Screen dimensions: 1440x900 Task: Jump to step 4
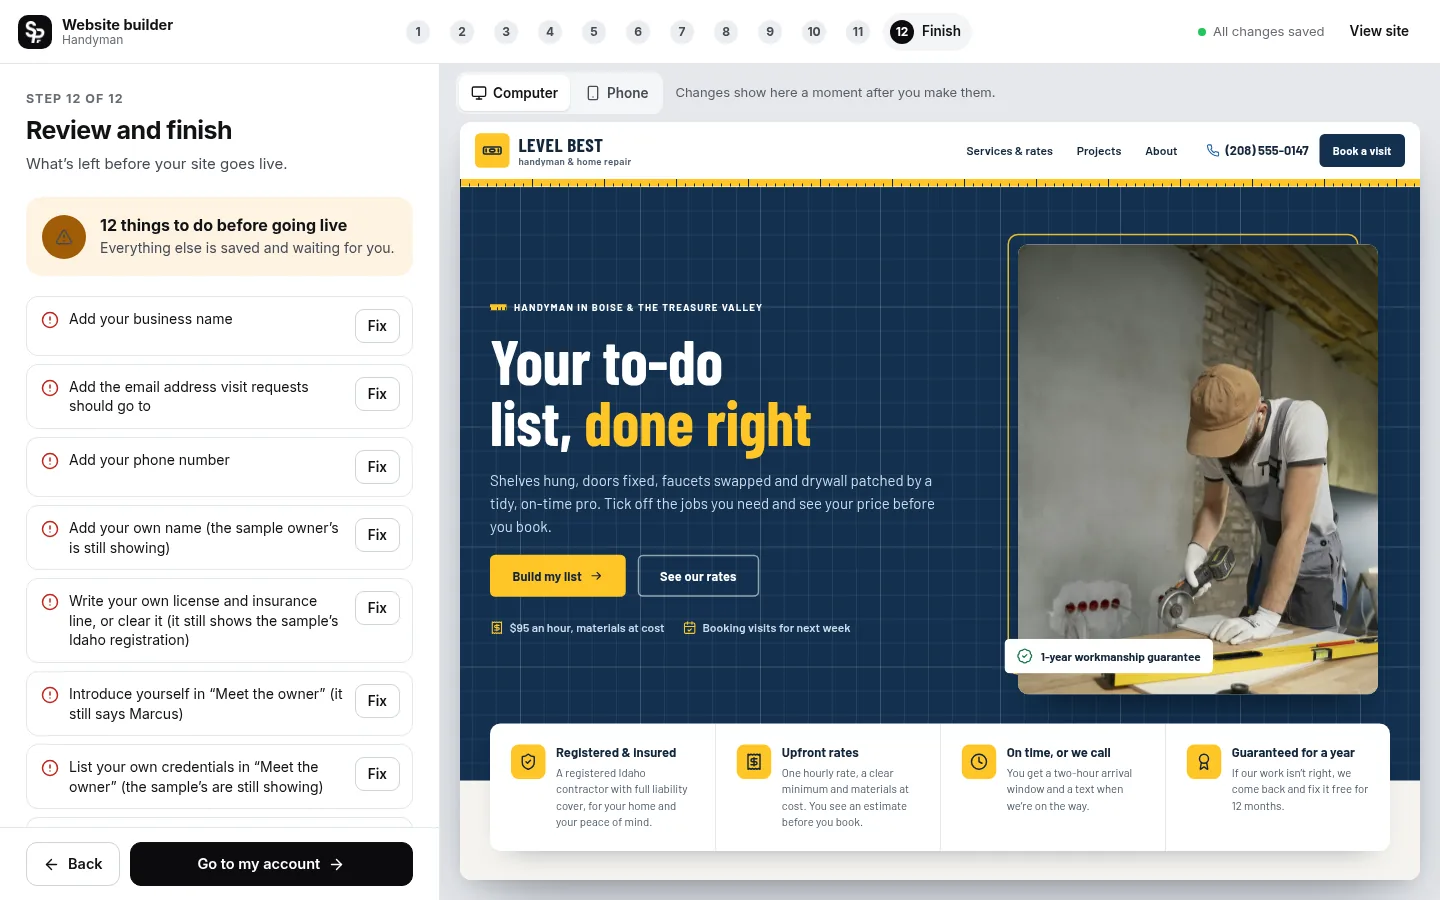[550, 32]
